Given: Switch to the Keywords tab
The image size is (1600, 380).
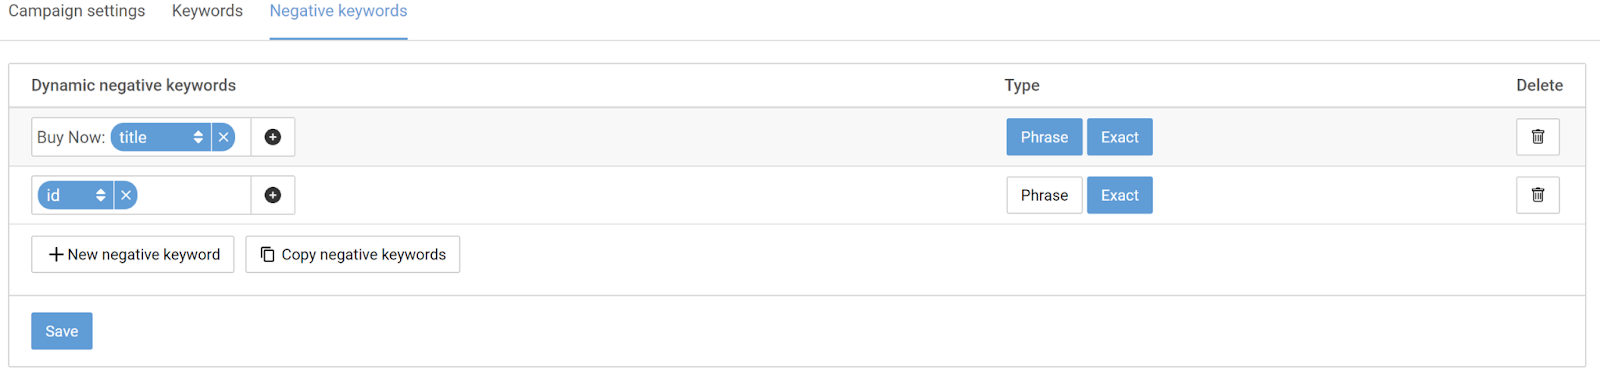Looking at the screenshot, I should pos(207,11).
